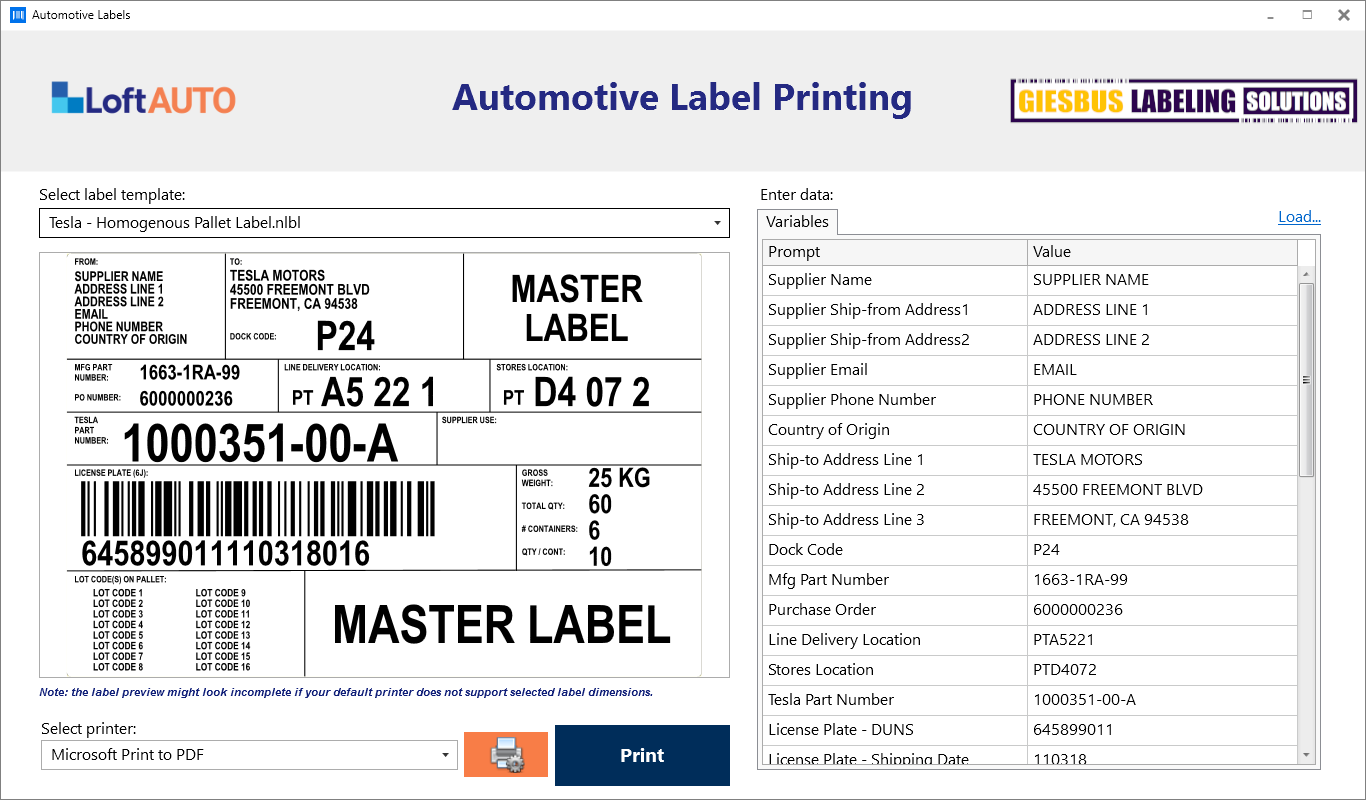Open printer settings via the orange printer icon
Viewport: 1366px width, 800px height.
point(506,754)
